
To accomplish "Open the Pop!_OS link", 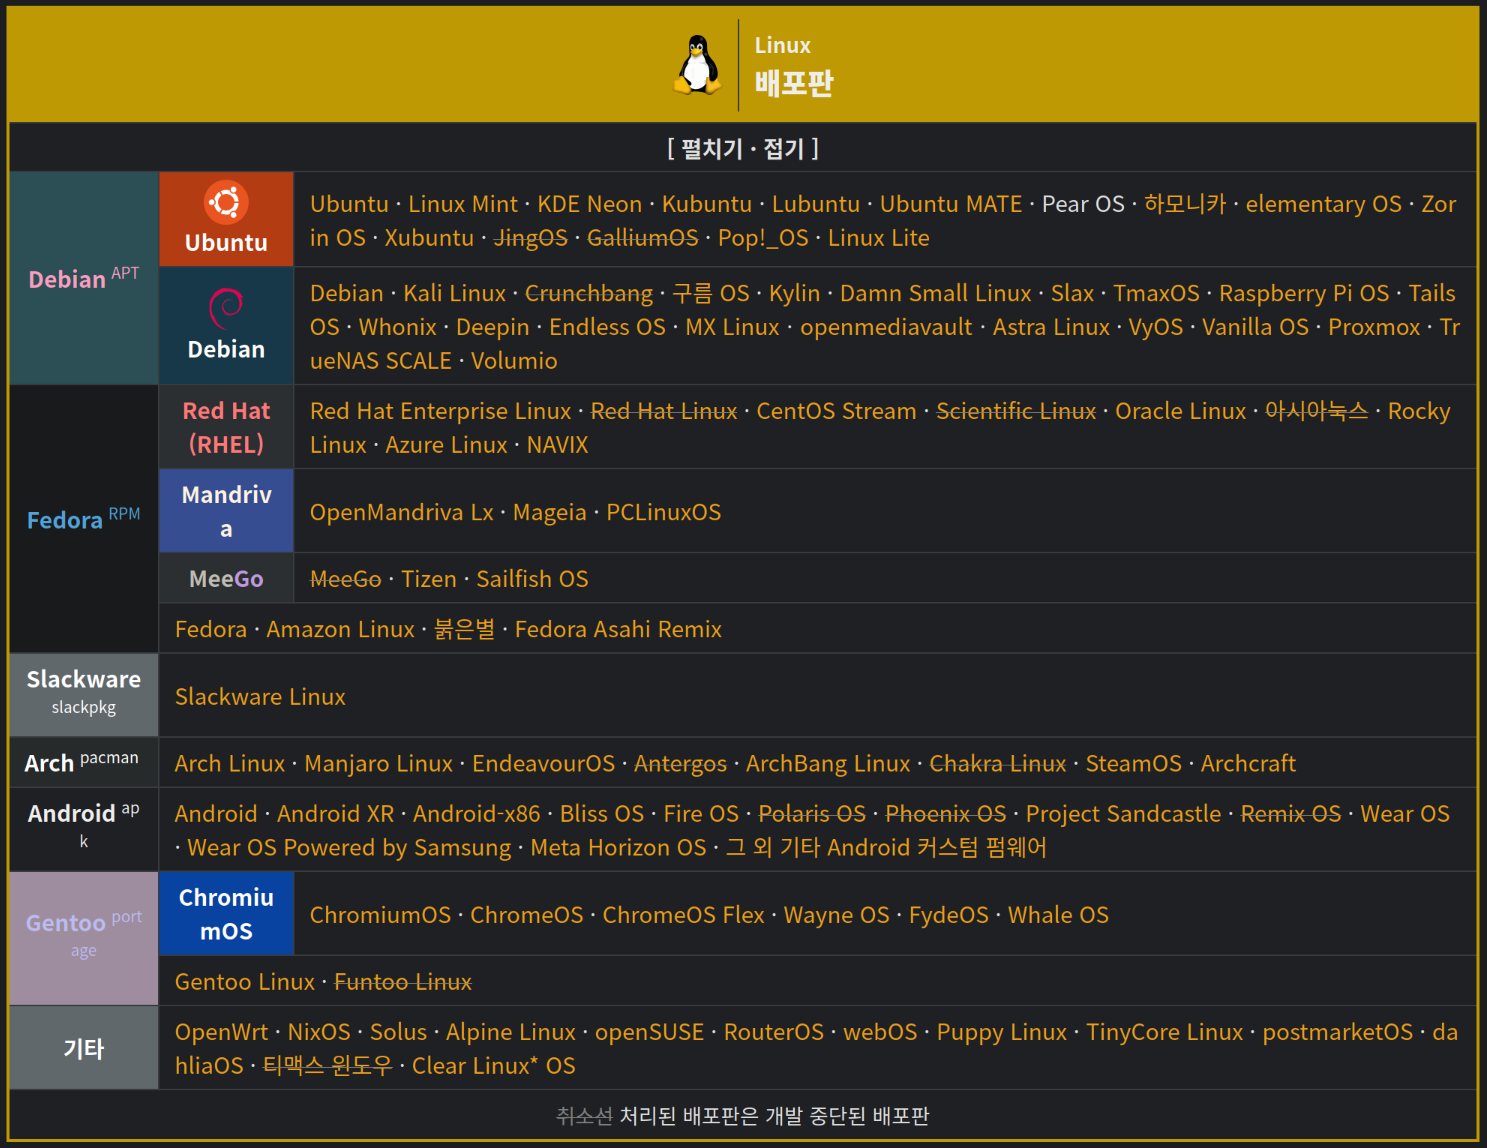I will pyautogui.click(x=763, y=238).
